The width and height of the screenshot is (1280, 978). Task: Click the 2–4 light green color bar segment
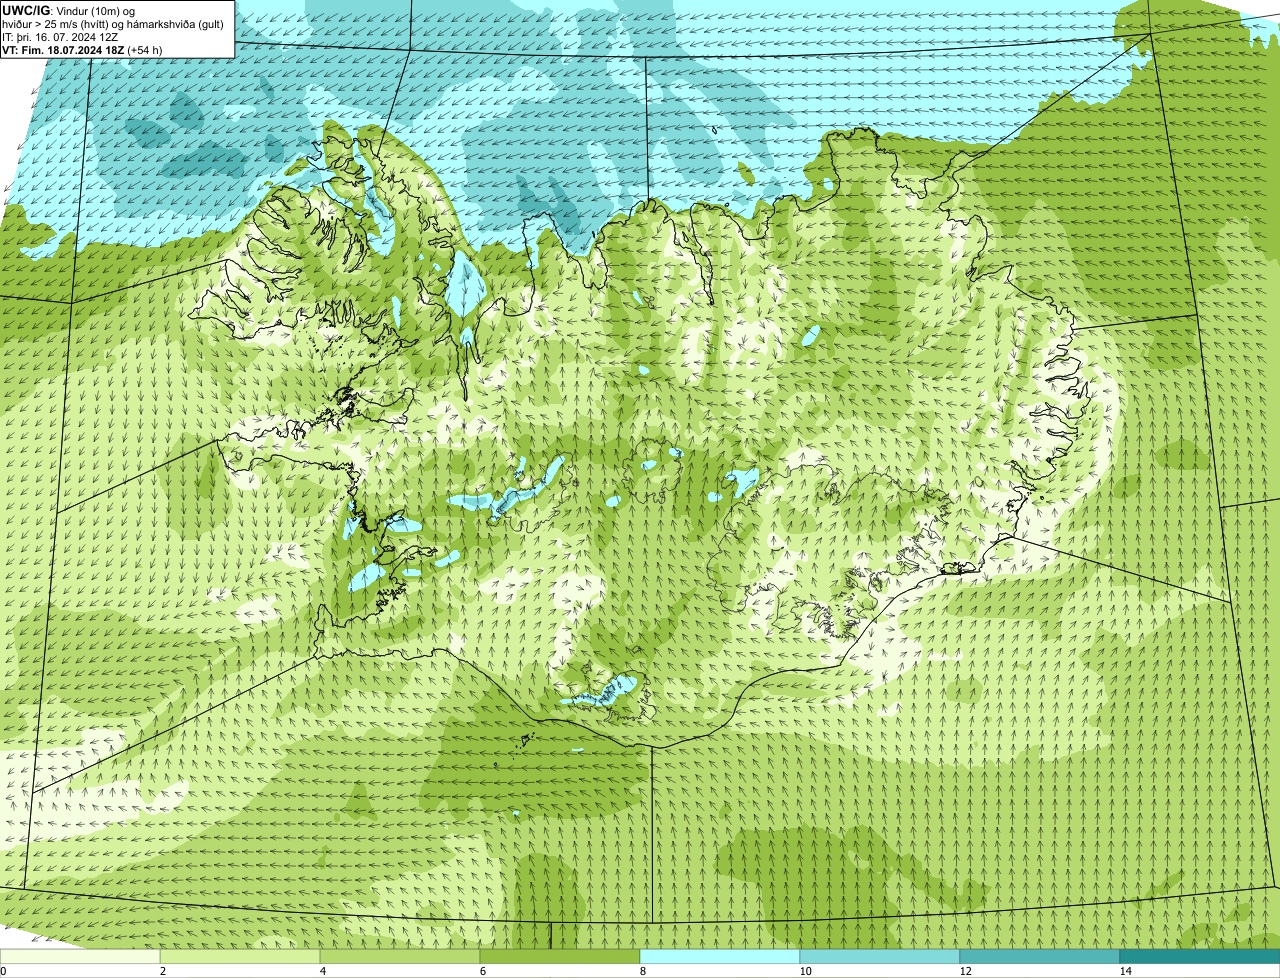pos(240,956)
